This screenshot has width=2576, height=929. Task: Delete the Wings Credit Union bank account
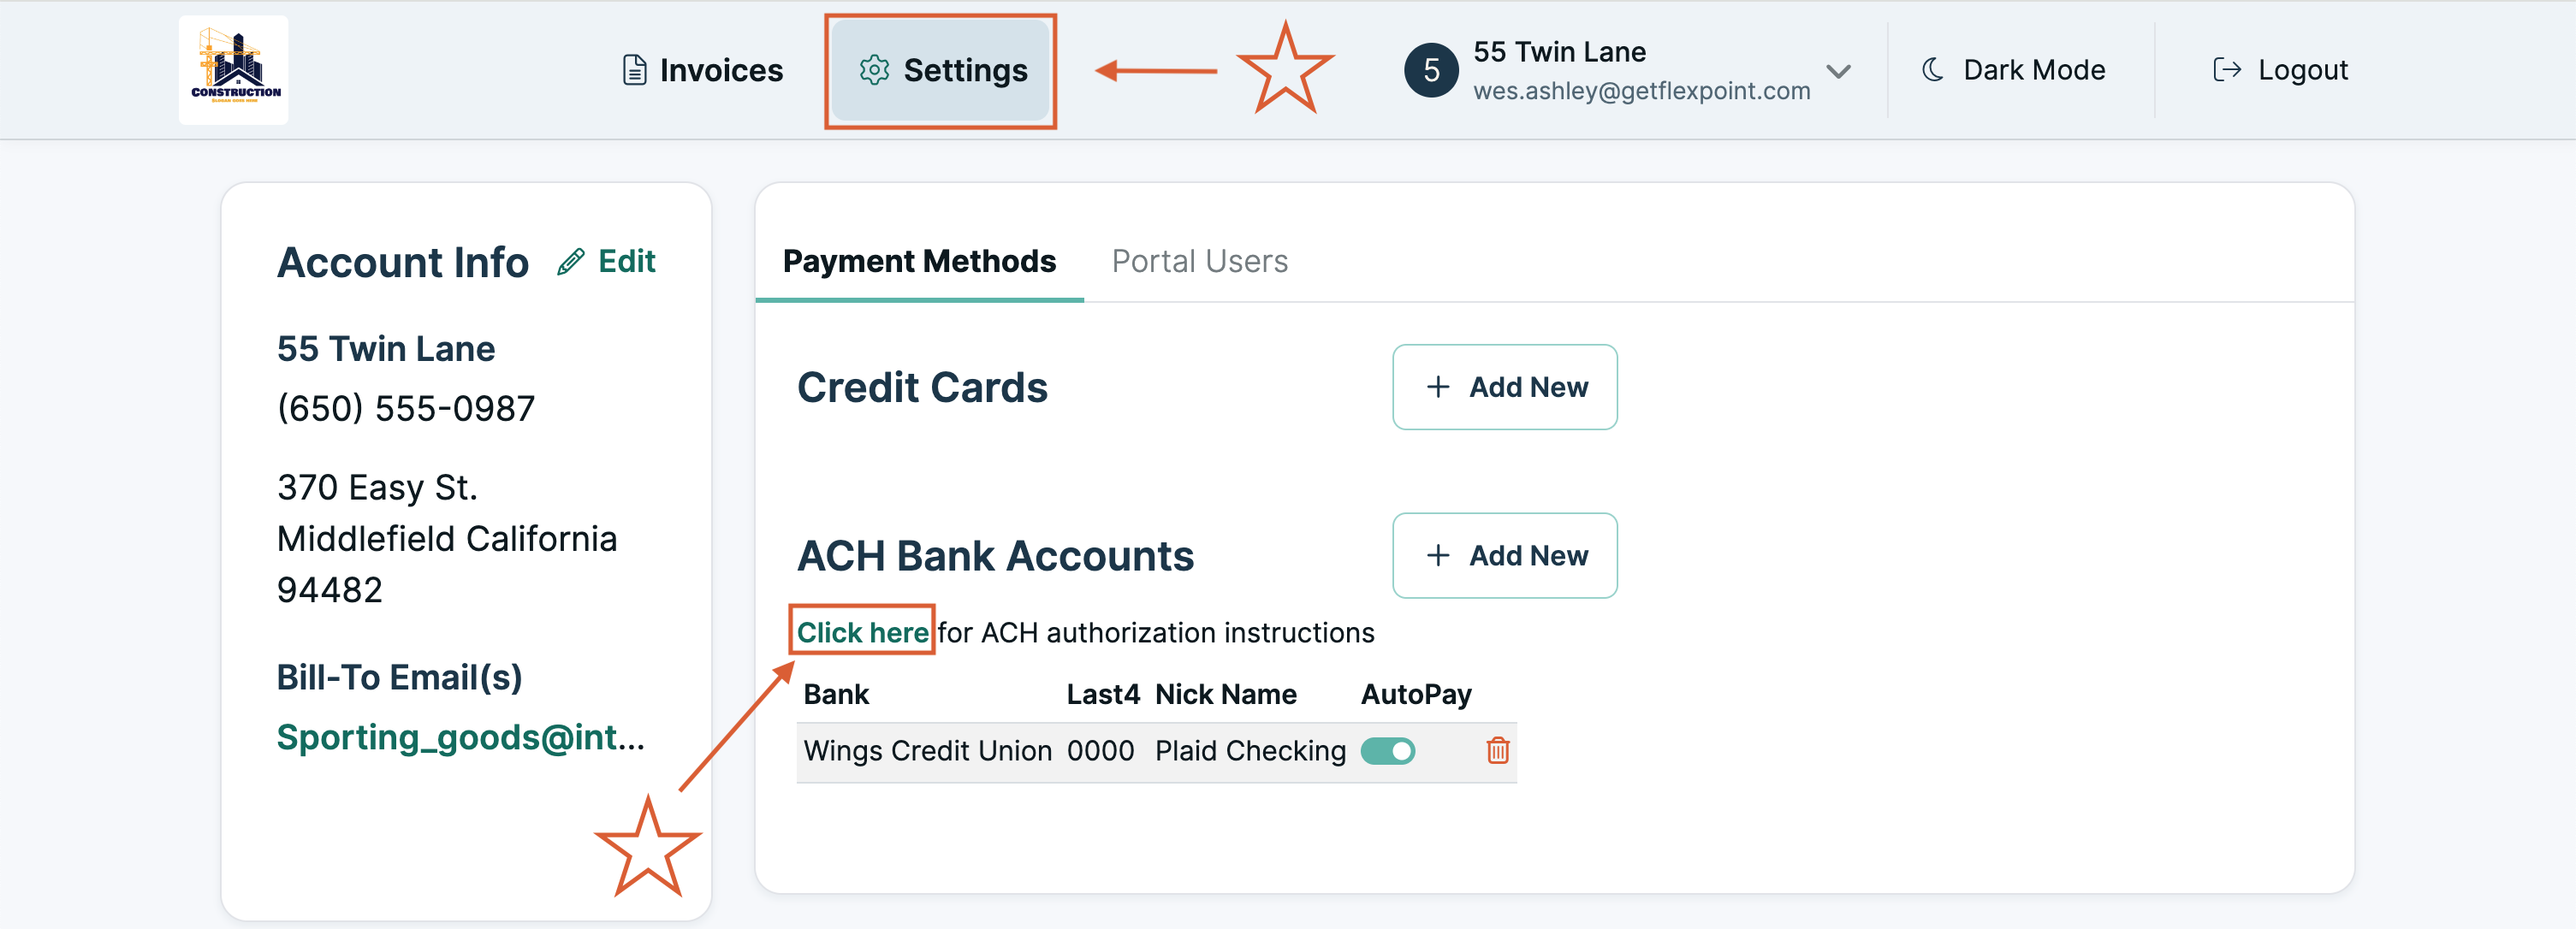point(1497,751)
